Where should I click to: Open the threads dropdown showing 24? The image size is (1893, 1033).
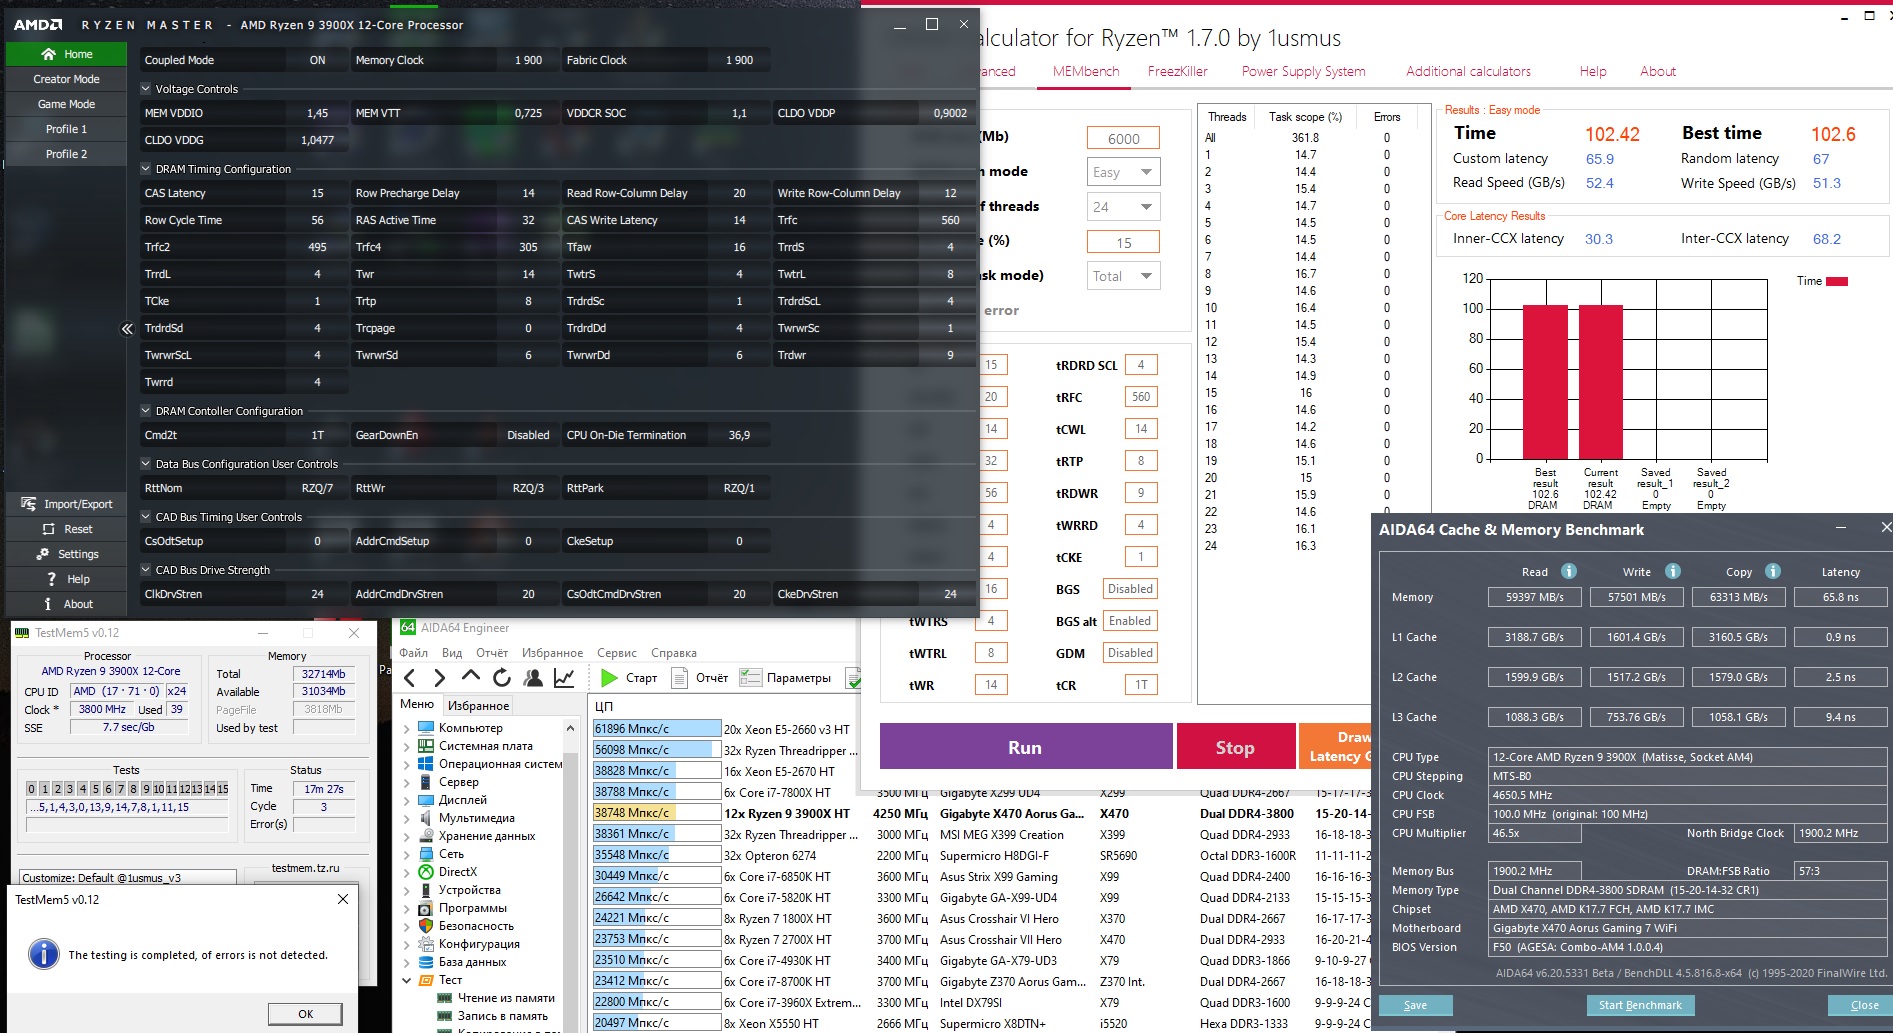click(x=1124, y=207)
